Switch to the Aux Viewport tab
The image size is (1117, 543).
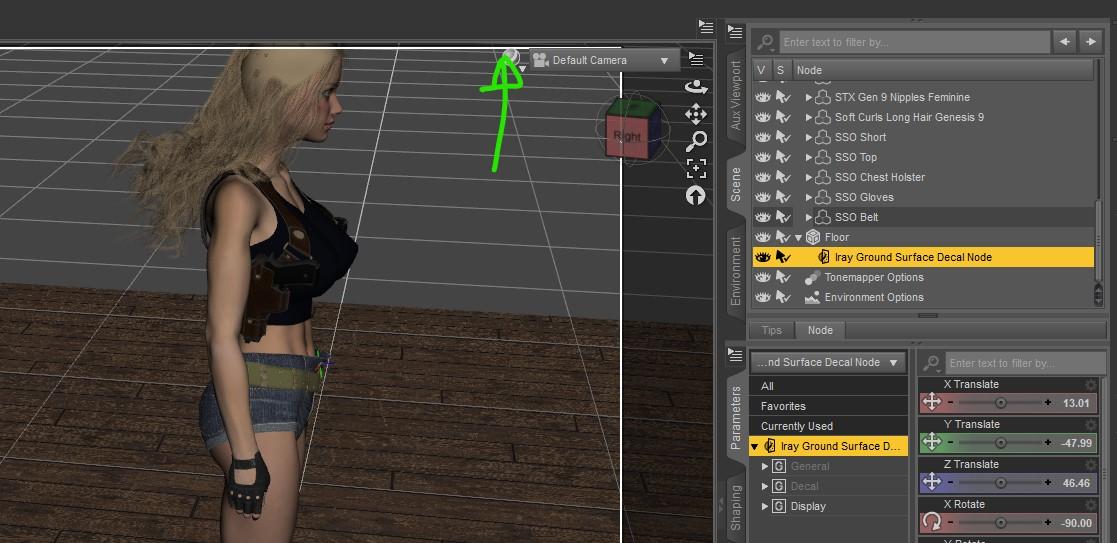coord(736,95)
